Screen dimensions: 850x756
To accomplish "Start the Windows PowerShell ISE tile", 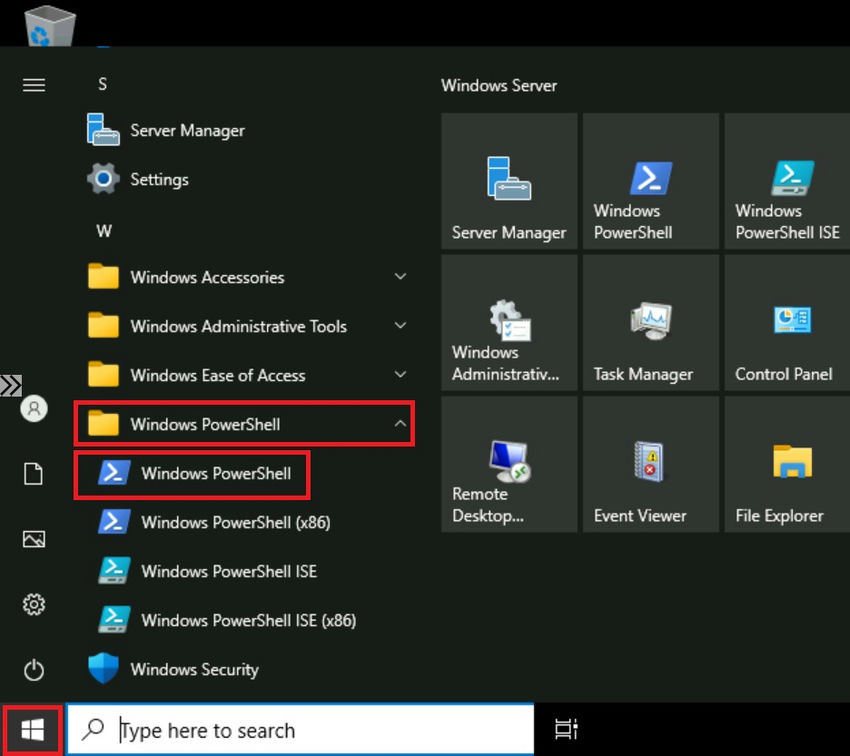I will click(788, 182).
